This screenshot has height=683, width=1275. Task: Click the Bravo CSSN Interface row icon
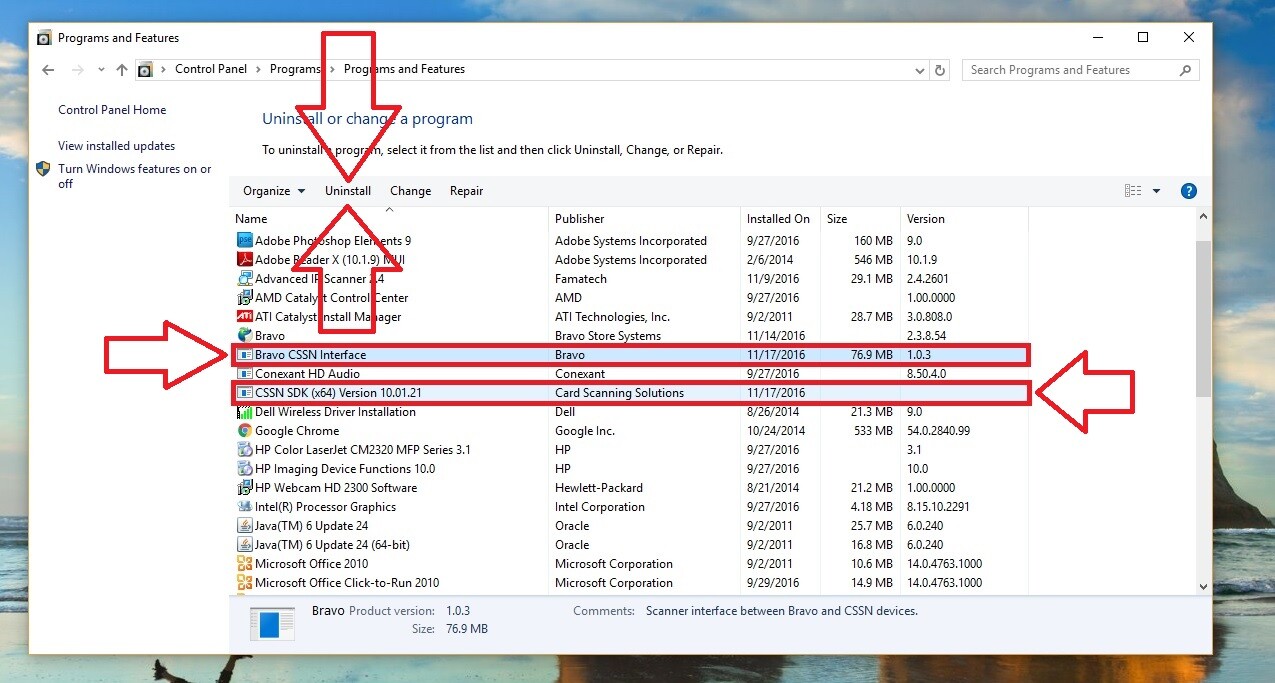pyautogui.click(x=245, y=355)
